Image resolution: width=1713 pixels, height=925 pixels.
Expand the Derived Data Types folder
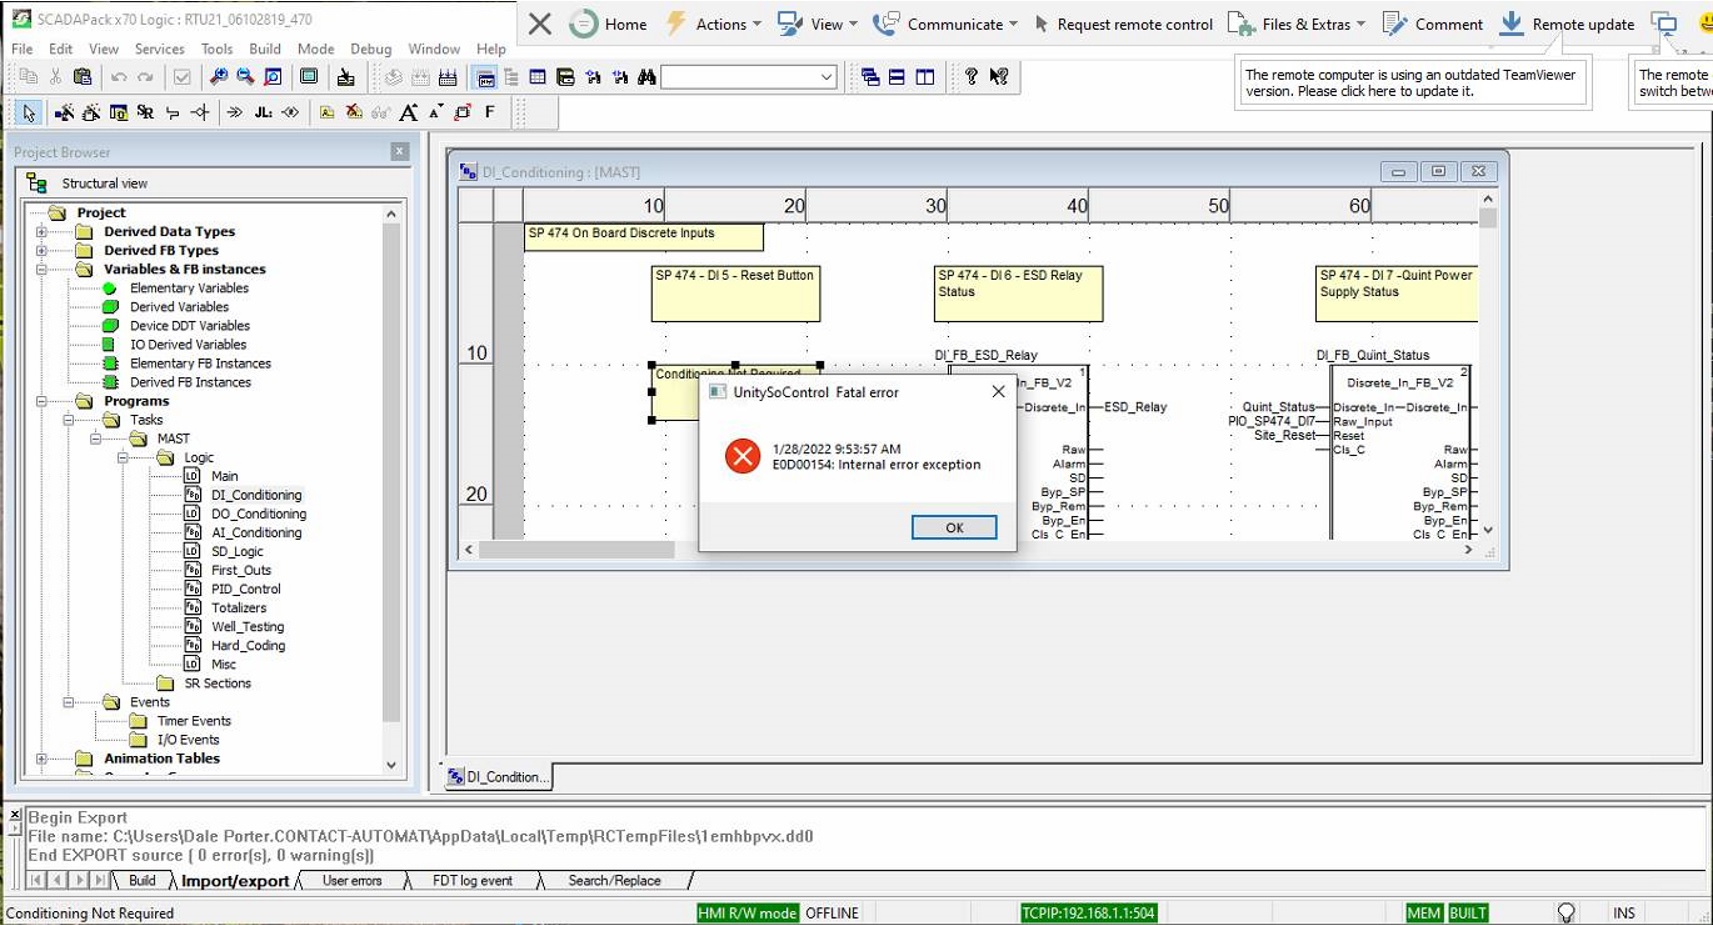tap(42, 232)
